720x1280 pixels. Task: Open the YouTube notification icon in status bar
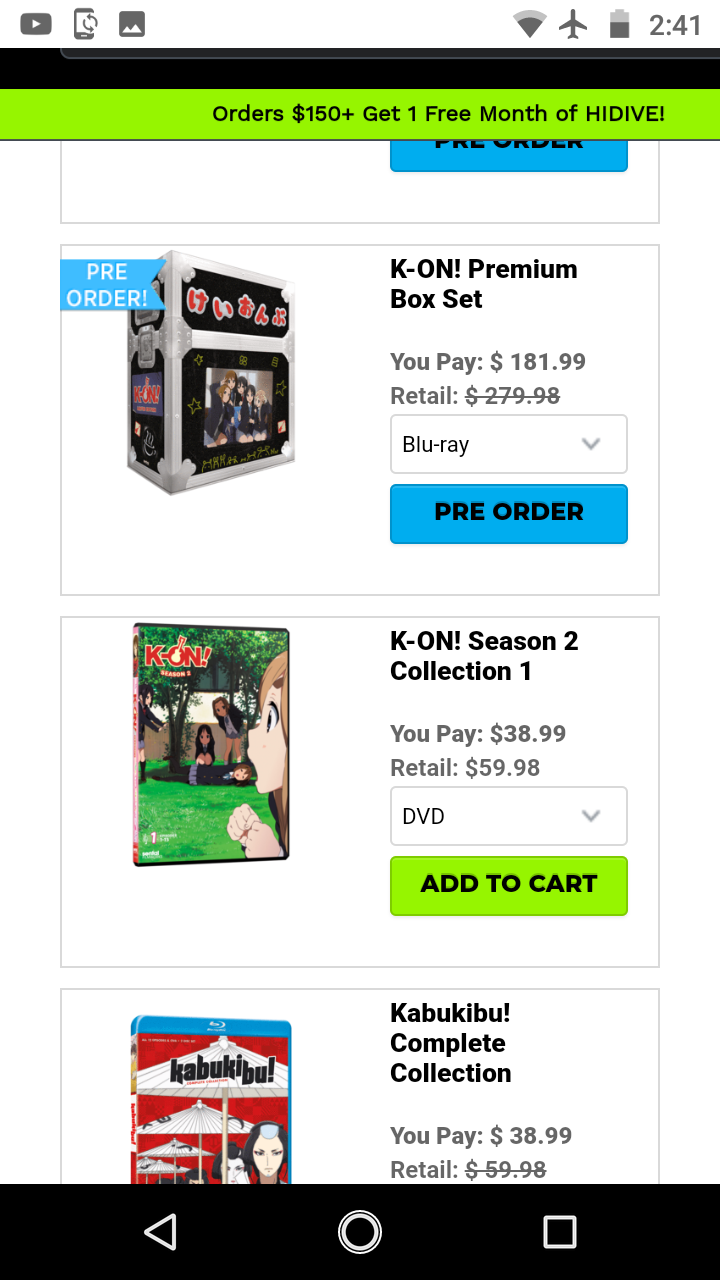click(x=36, y=24)
